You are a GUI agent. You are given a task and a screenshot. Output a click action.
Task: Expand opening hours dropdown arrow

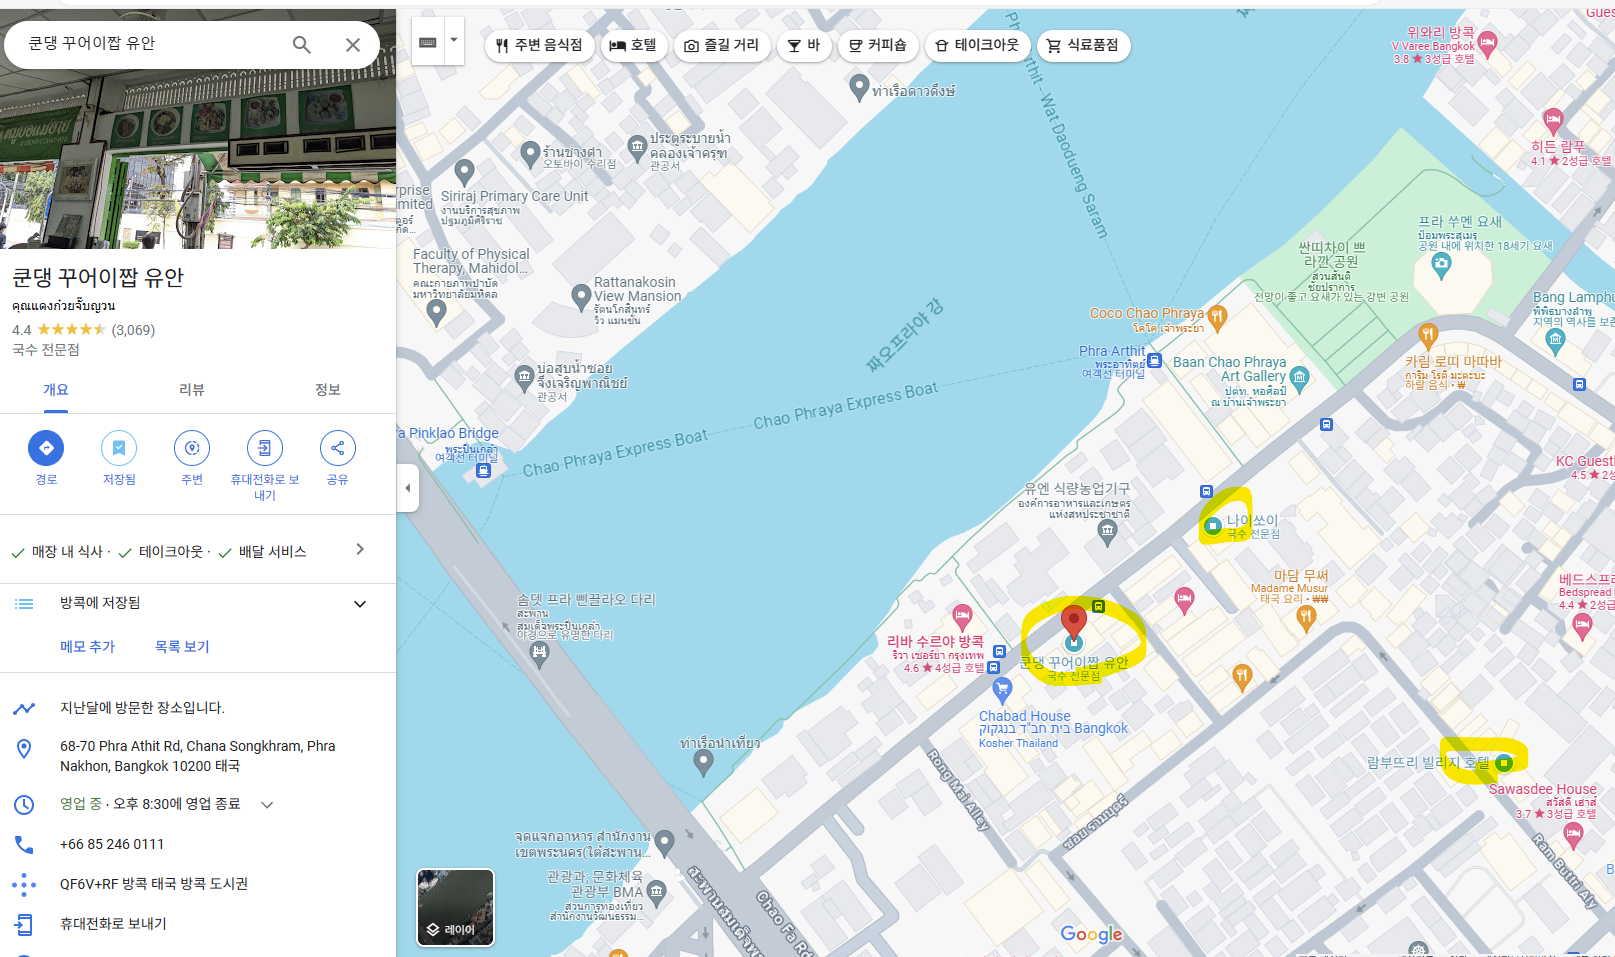tap(267, 805)
